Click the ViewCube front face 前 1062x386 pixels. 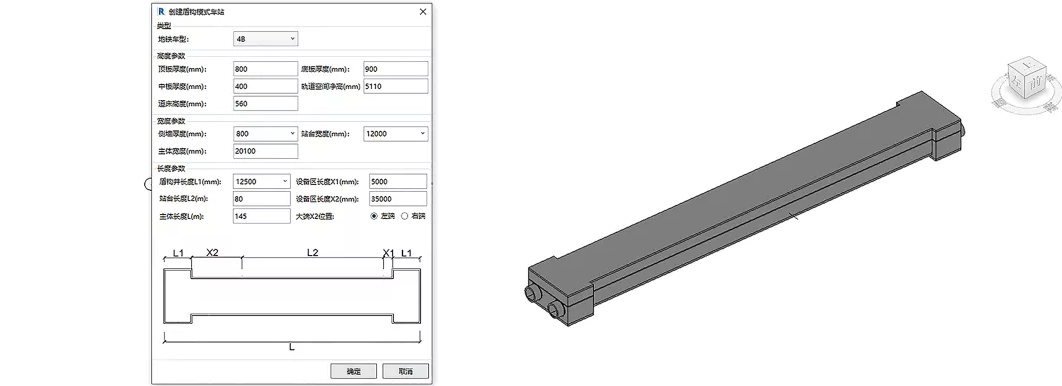[1036, 83]
